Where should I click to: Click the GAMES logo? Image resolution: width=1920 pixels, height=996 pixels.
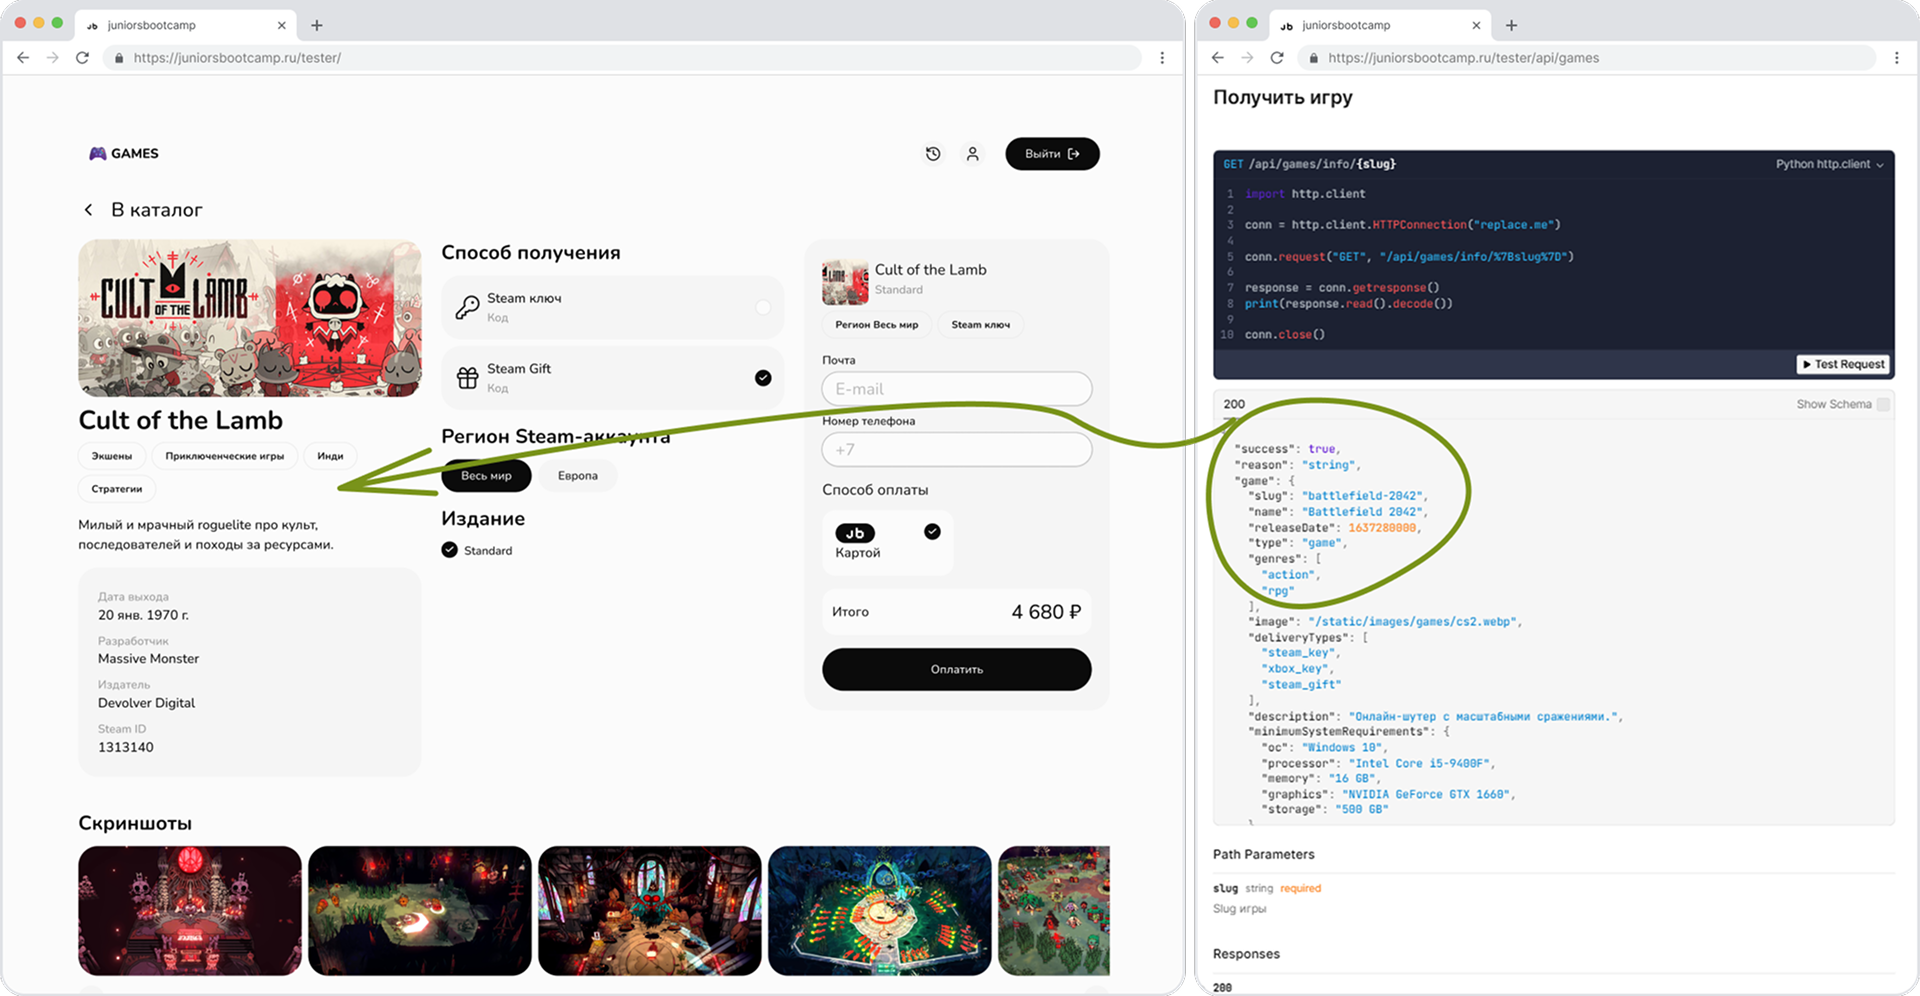point(124,153)
